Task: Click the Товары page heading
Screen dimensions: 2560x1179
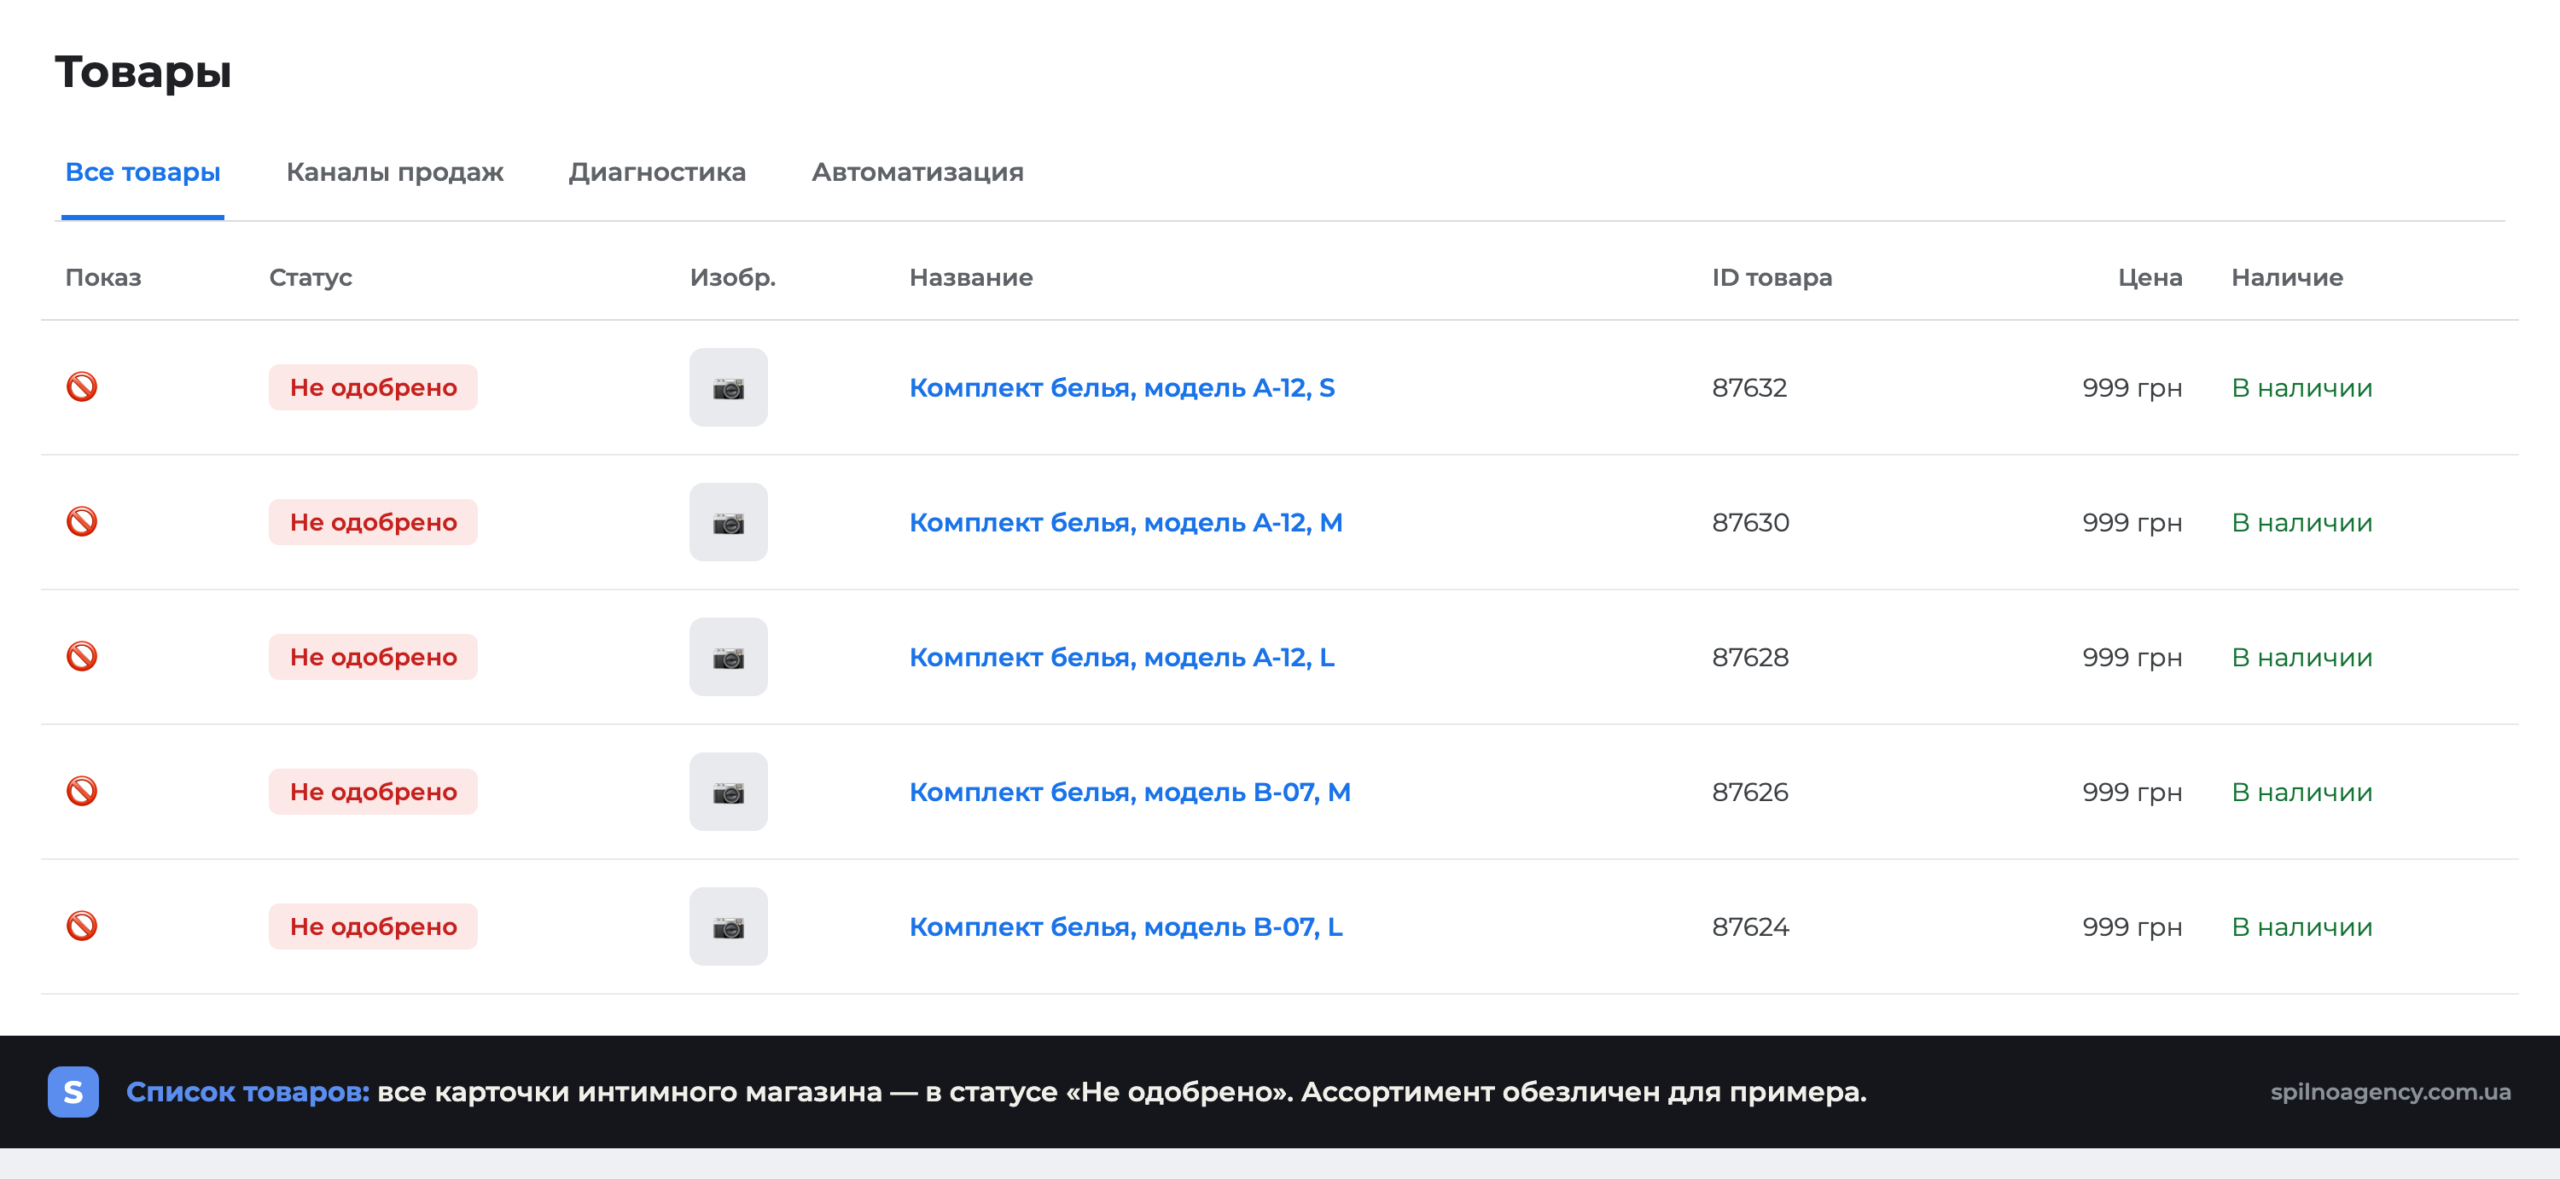Action: [x=143, y=73]
